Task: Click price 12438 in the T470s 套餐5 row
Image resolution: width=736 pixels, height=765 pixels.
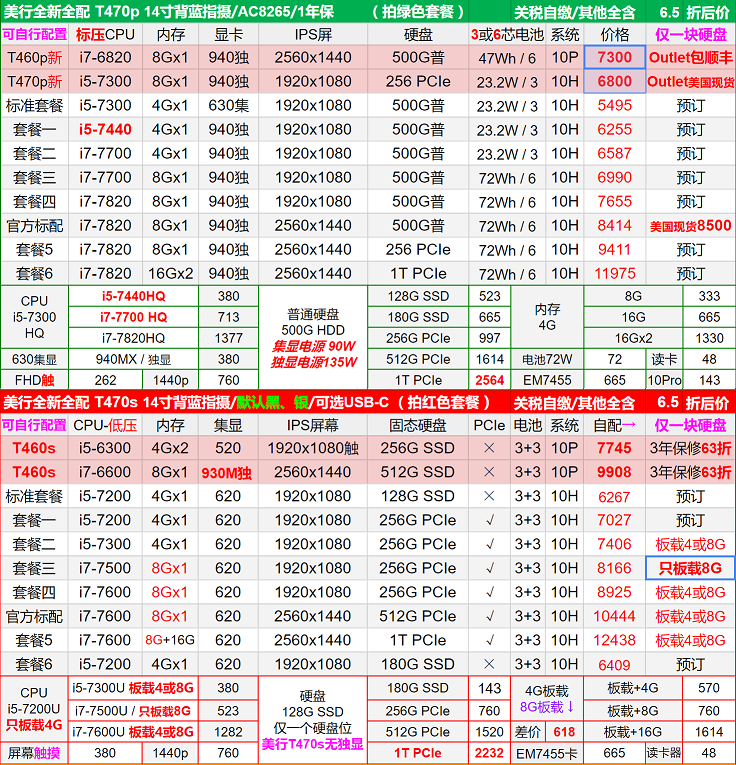Action: pyautogui.click(x=615, y=640)
